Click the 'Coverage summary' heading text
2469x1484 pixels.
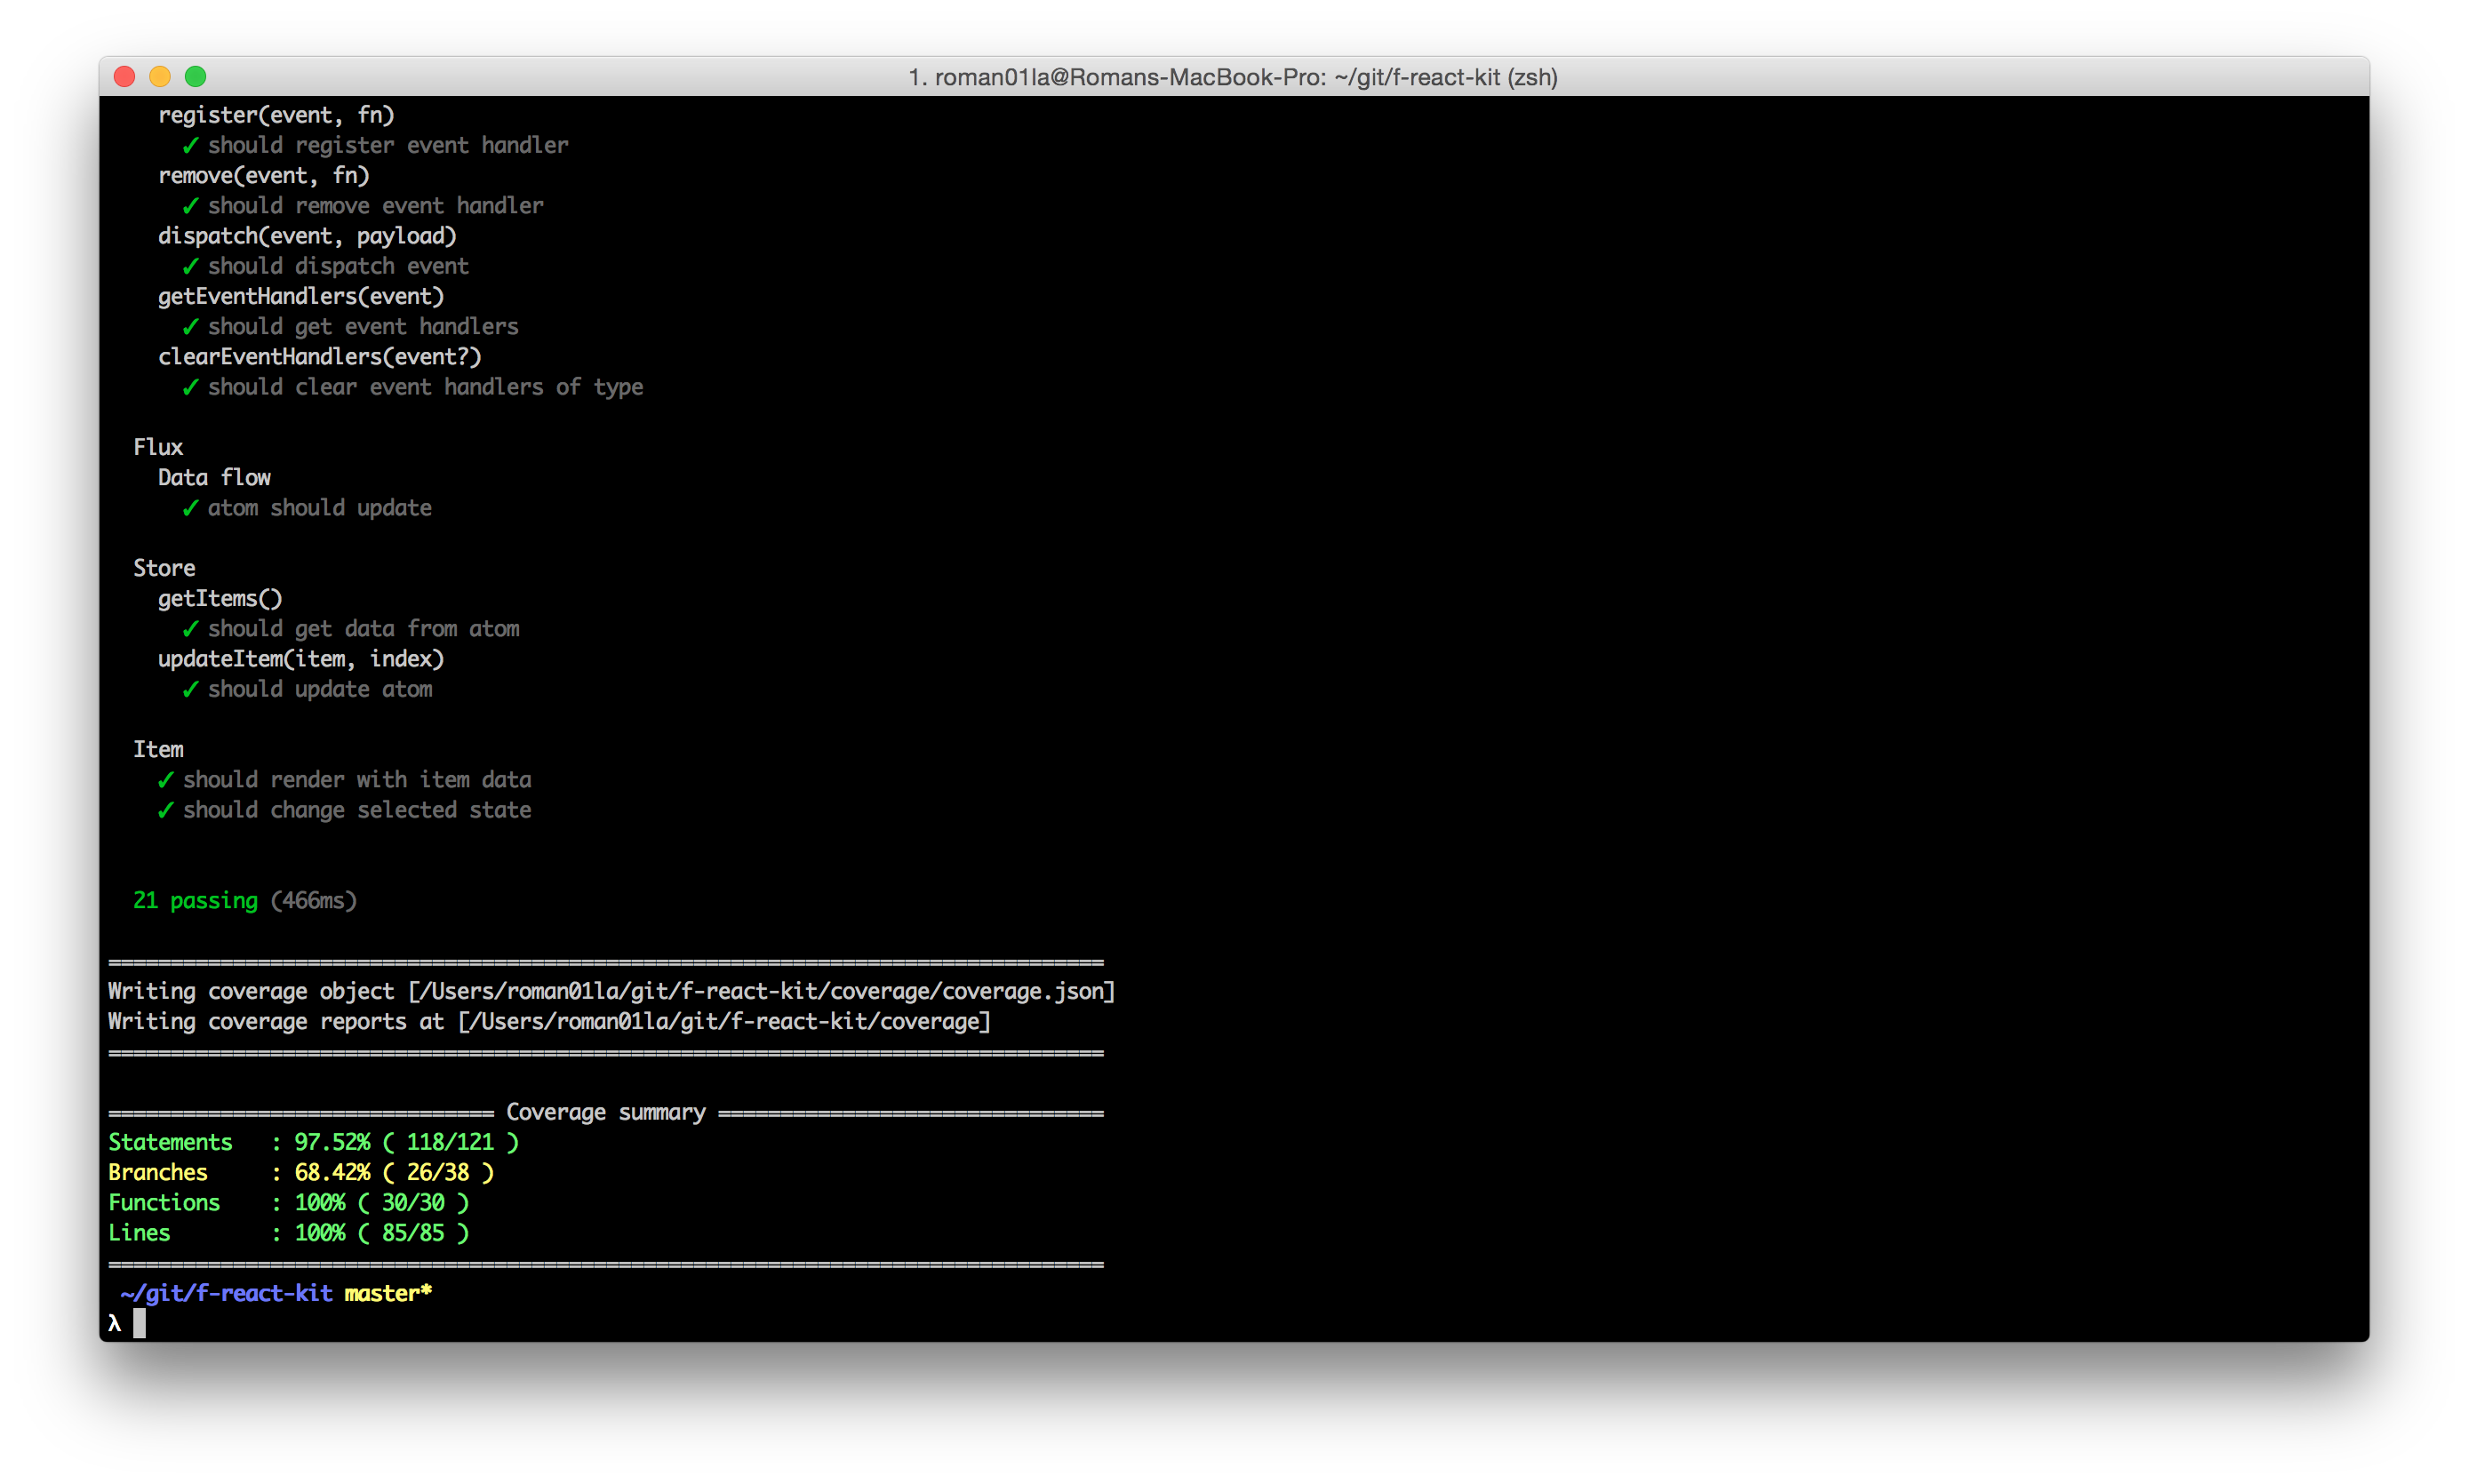[605, 1113]
